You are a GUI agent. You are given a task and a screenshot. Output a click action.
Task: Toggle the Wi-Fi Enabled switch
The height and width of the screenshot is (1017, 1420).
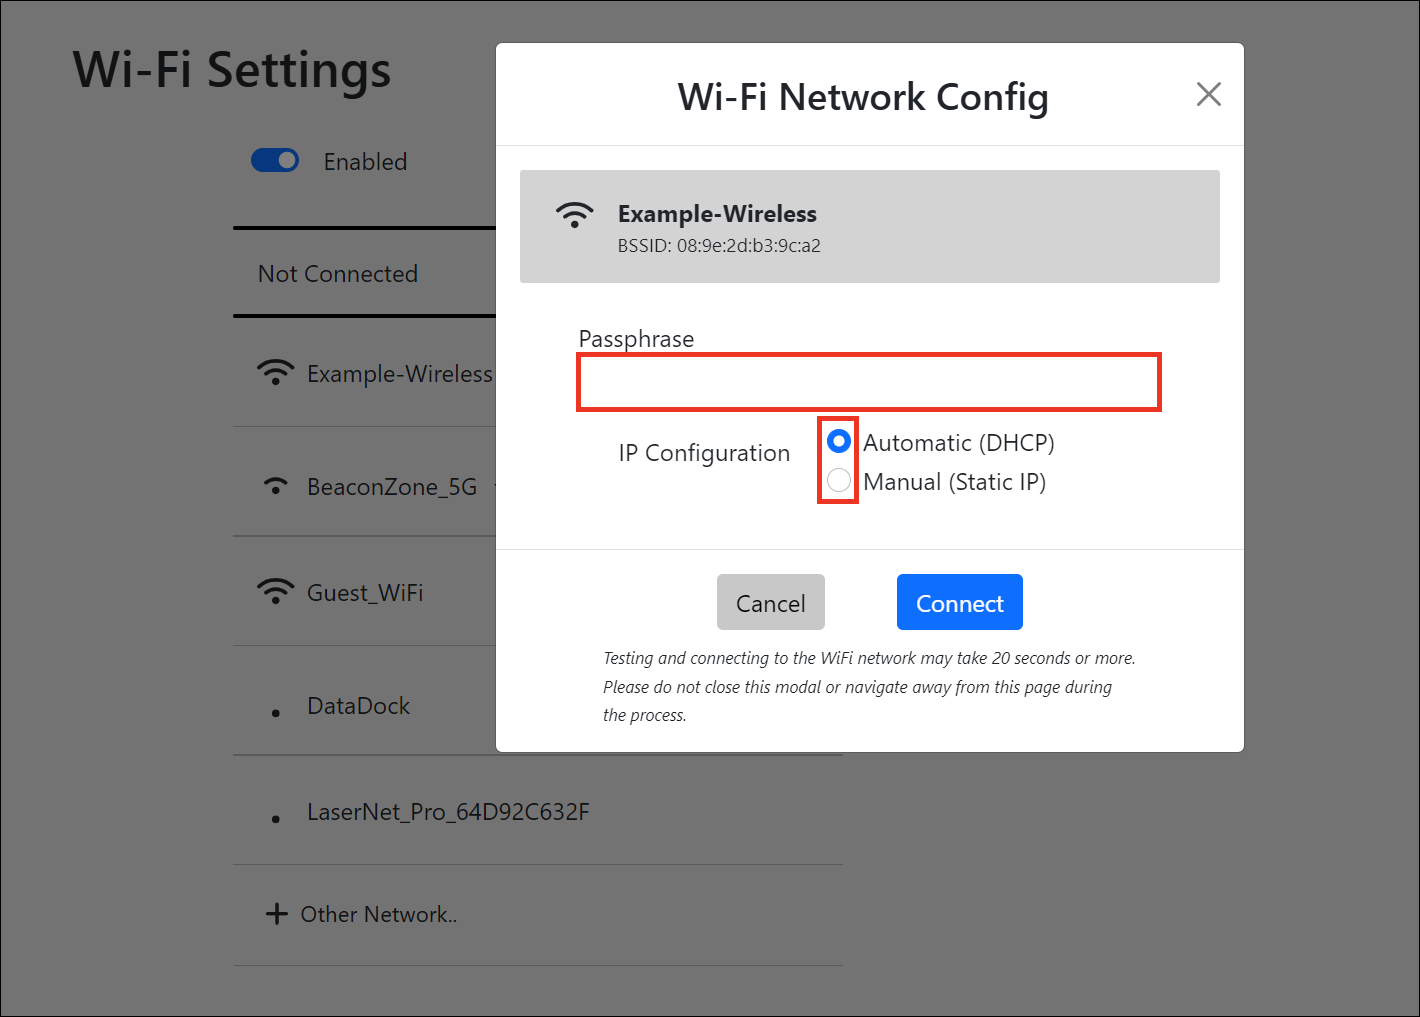click(x=275, y=161)
